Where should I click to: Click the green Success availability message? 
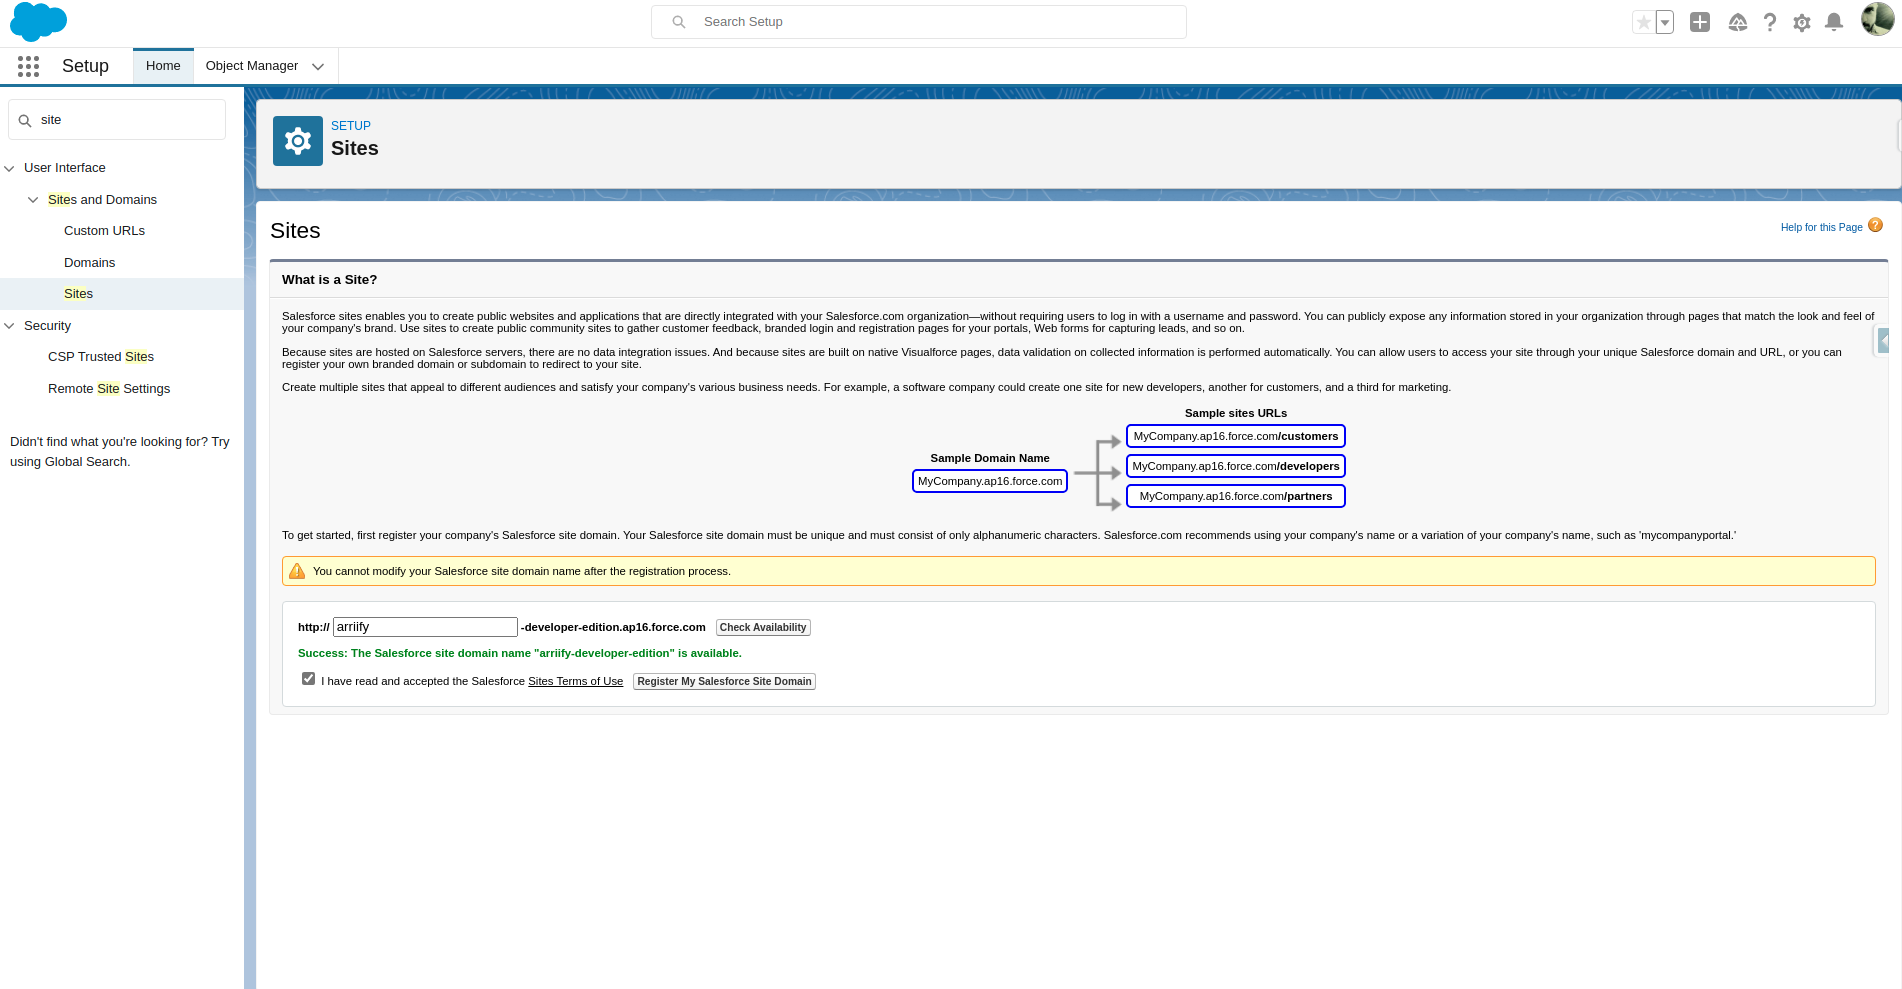point(520,653)
